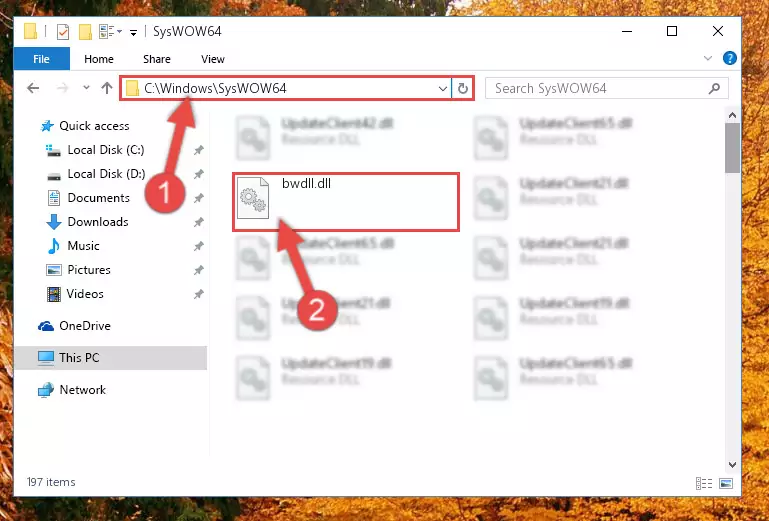Image resolution: width=769 pixels, height=521 pixels.
Task: Click the Properties icon in quick access toolbar
Action: point(63,32)
